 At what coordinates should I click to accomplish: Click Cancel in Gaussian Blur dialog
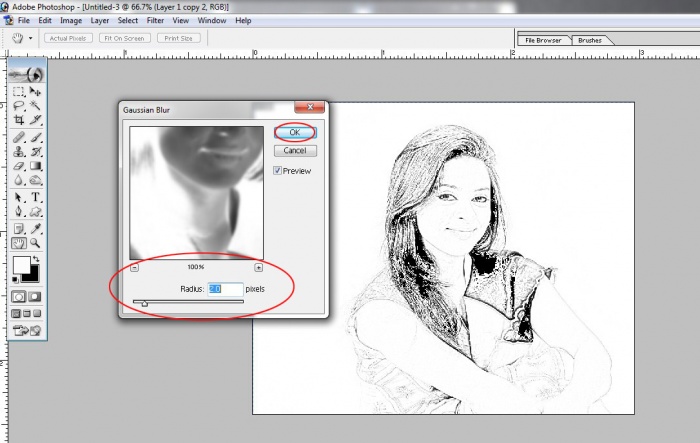coord(295,150)
